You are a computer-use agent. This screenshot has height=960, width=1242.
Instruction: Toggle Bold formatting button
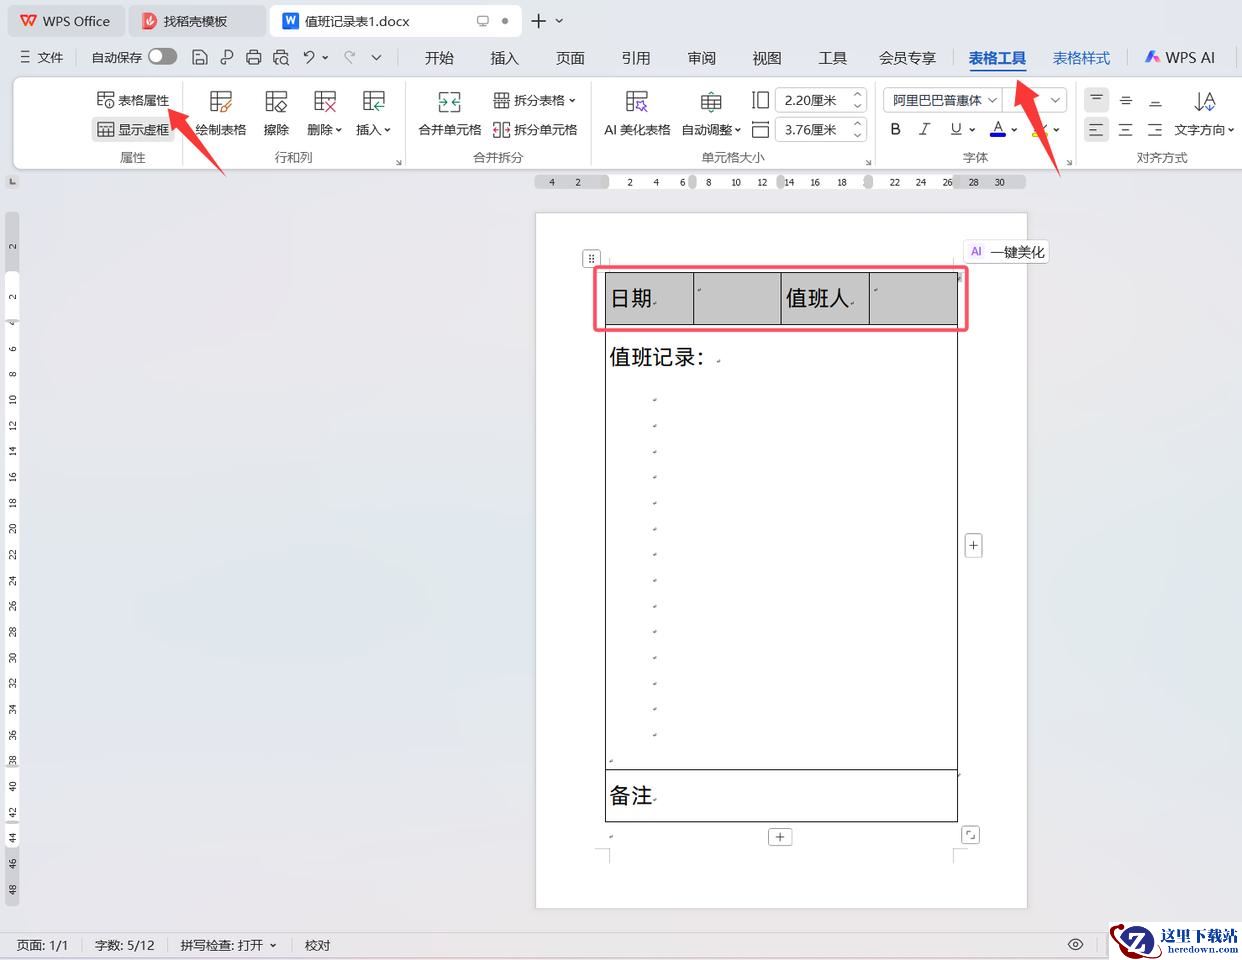click(896, 129)
